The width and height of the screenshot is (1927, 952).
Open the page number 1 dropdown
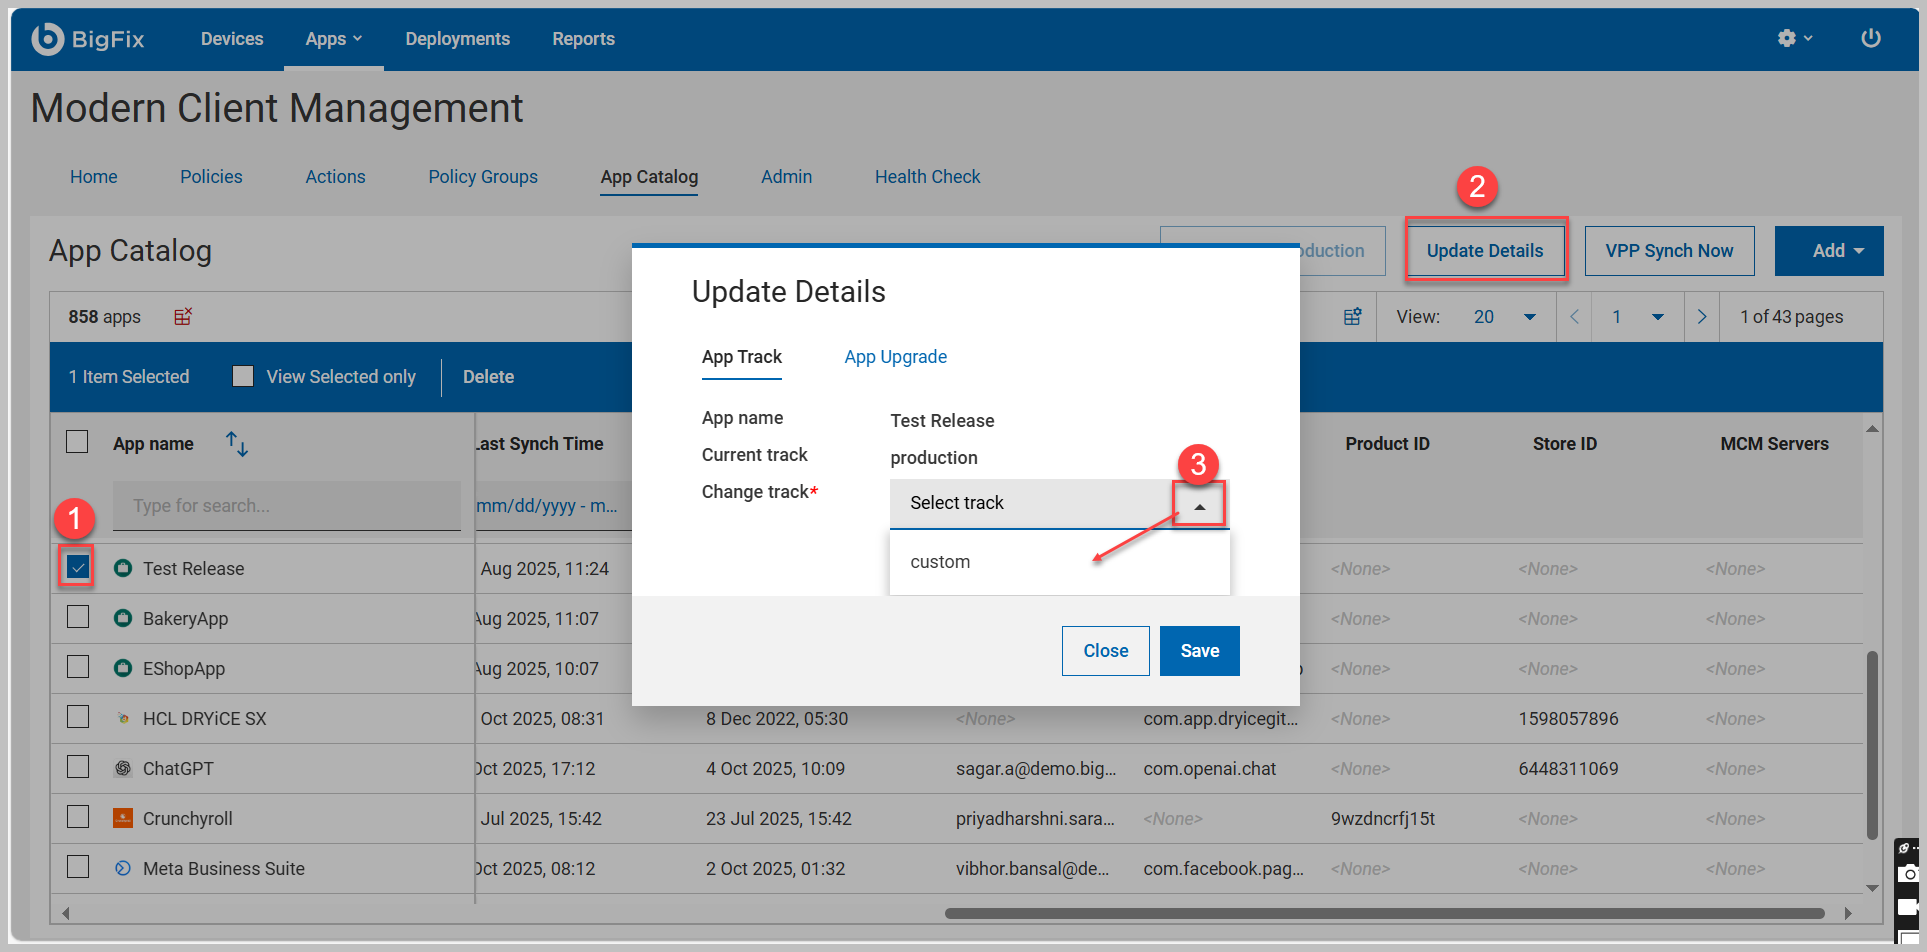tap(1638, 316)
